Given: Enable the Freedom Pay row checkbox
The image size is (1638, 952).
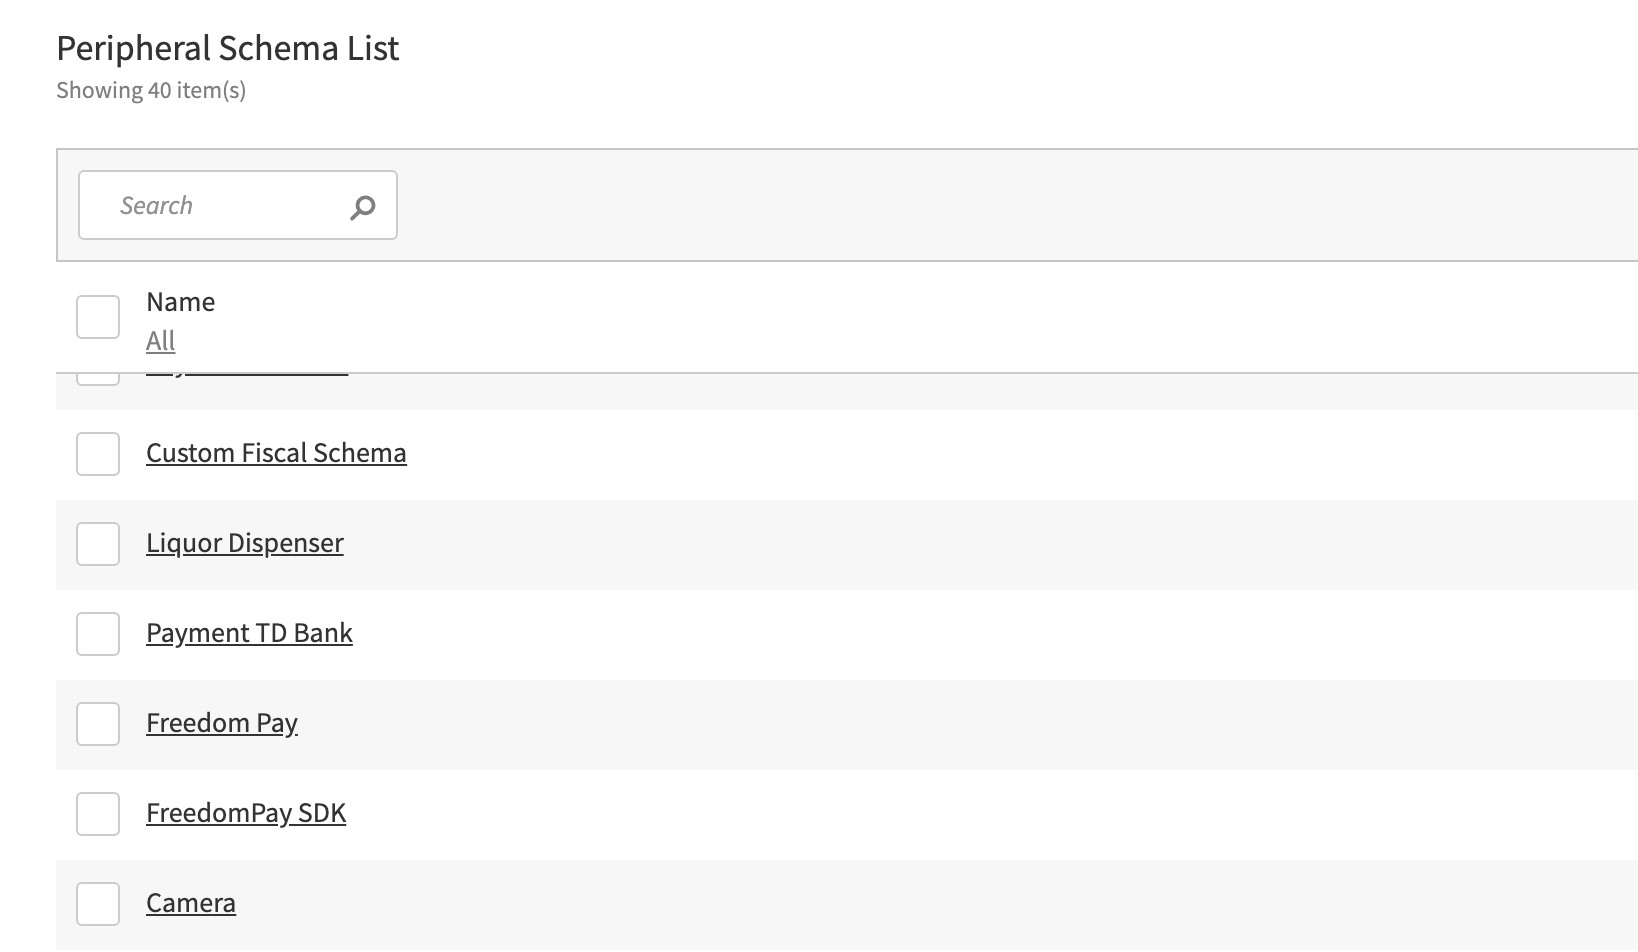Looking at the screenshot, I should 98,724.
